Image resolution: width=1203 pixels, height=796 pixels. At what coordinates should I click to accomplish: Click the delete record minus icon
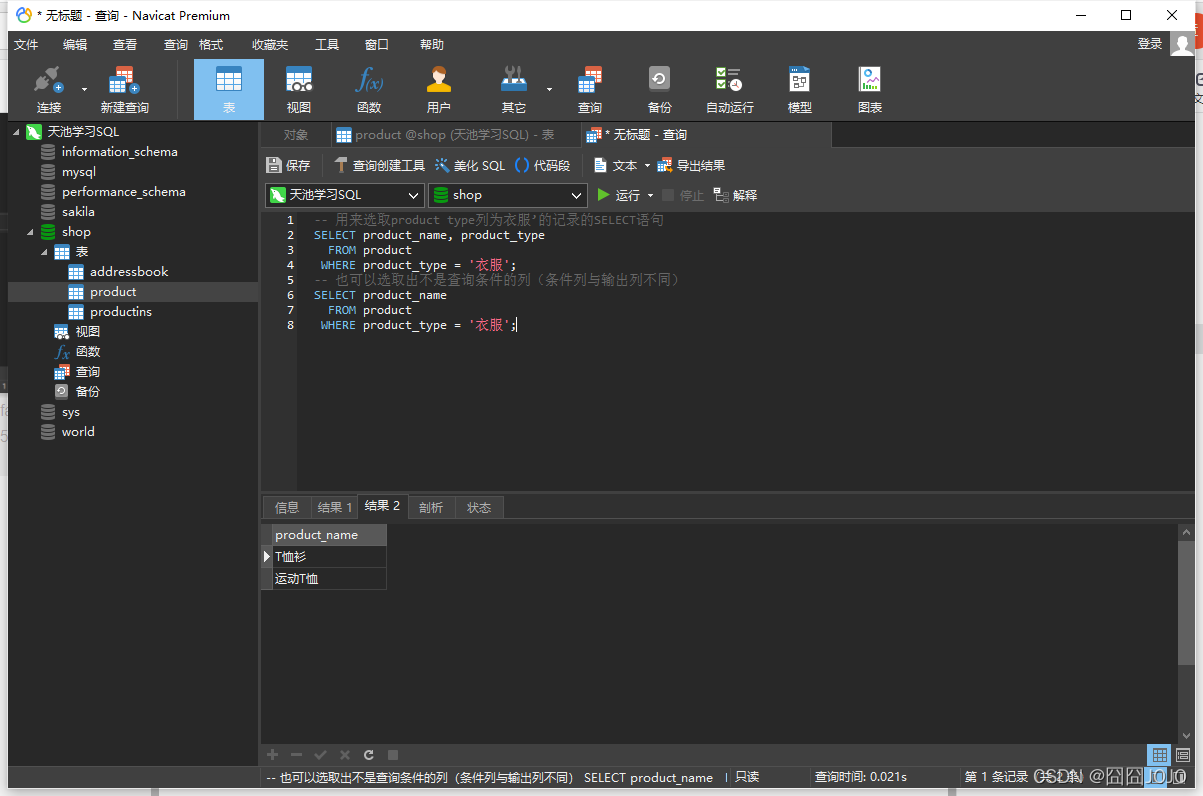point(296,755)
